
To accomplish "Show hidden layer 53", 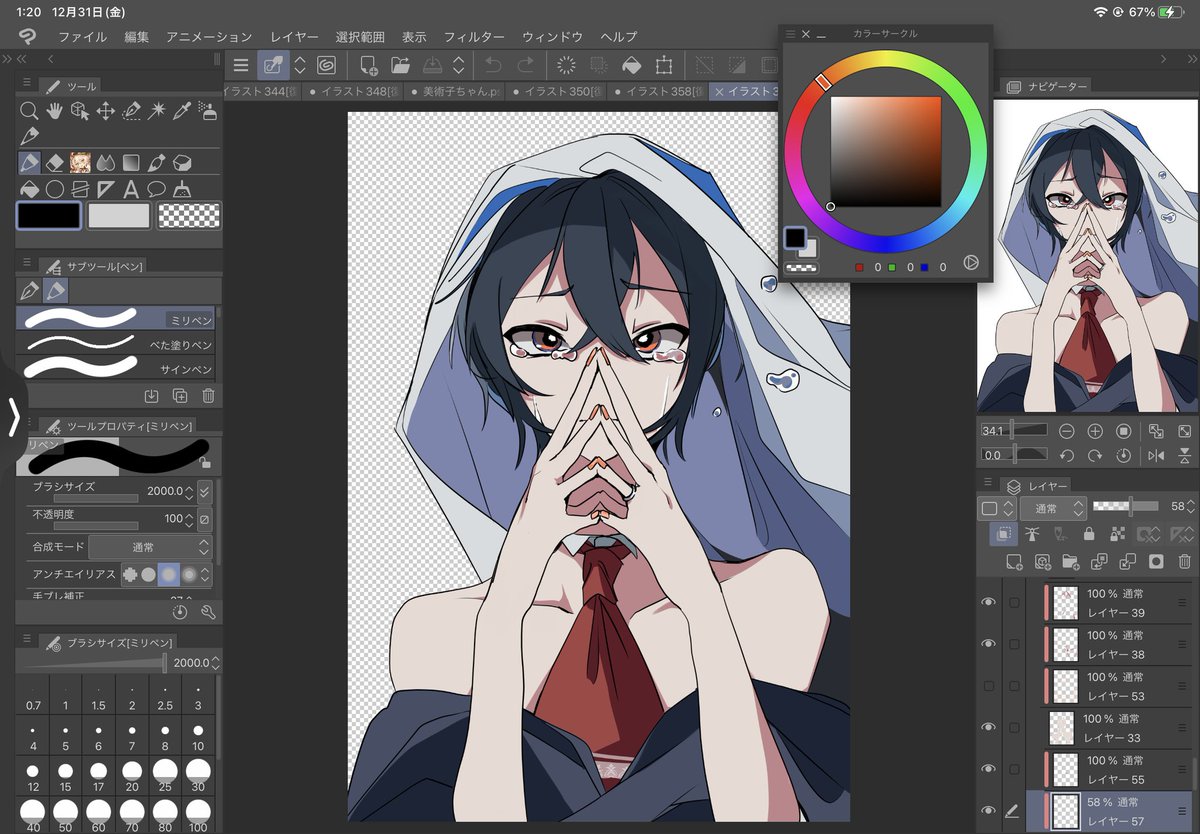I will (989, 686).
